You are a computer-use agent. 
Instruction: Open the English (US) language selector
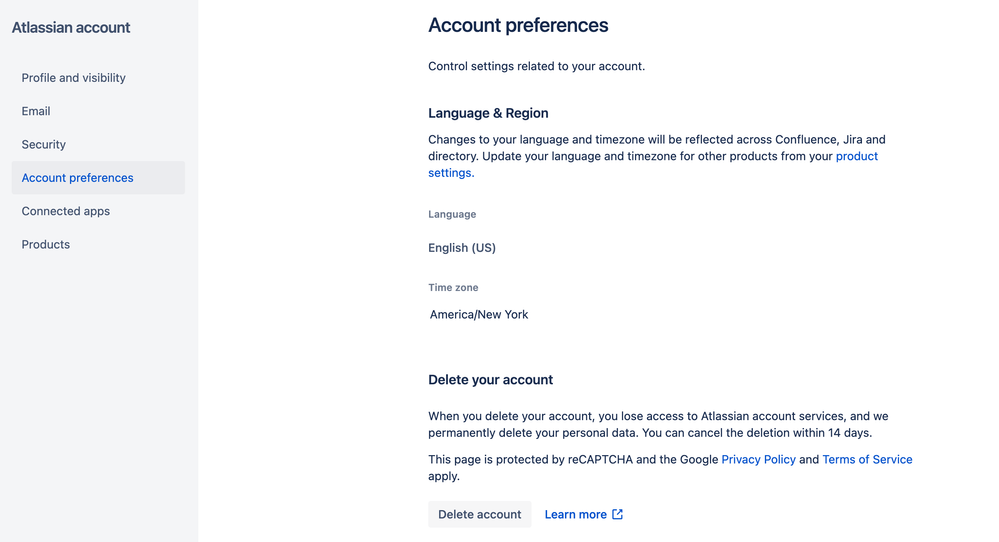pos(462,248)
